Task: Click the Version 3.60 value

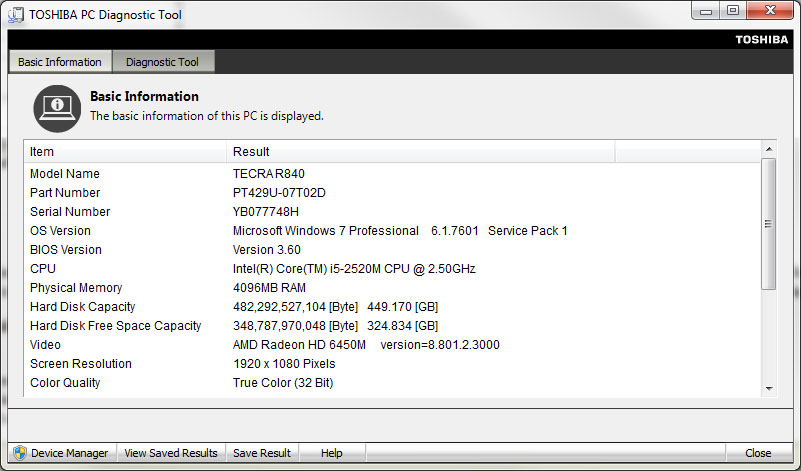Action: [x=267, y=250]
